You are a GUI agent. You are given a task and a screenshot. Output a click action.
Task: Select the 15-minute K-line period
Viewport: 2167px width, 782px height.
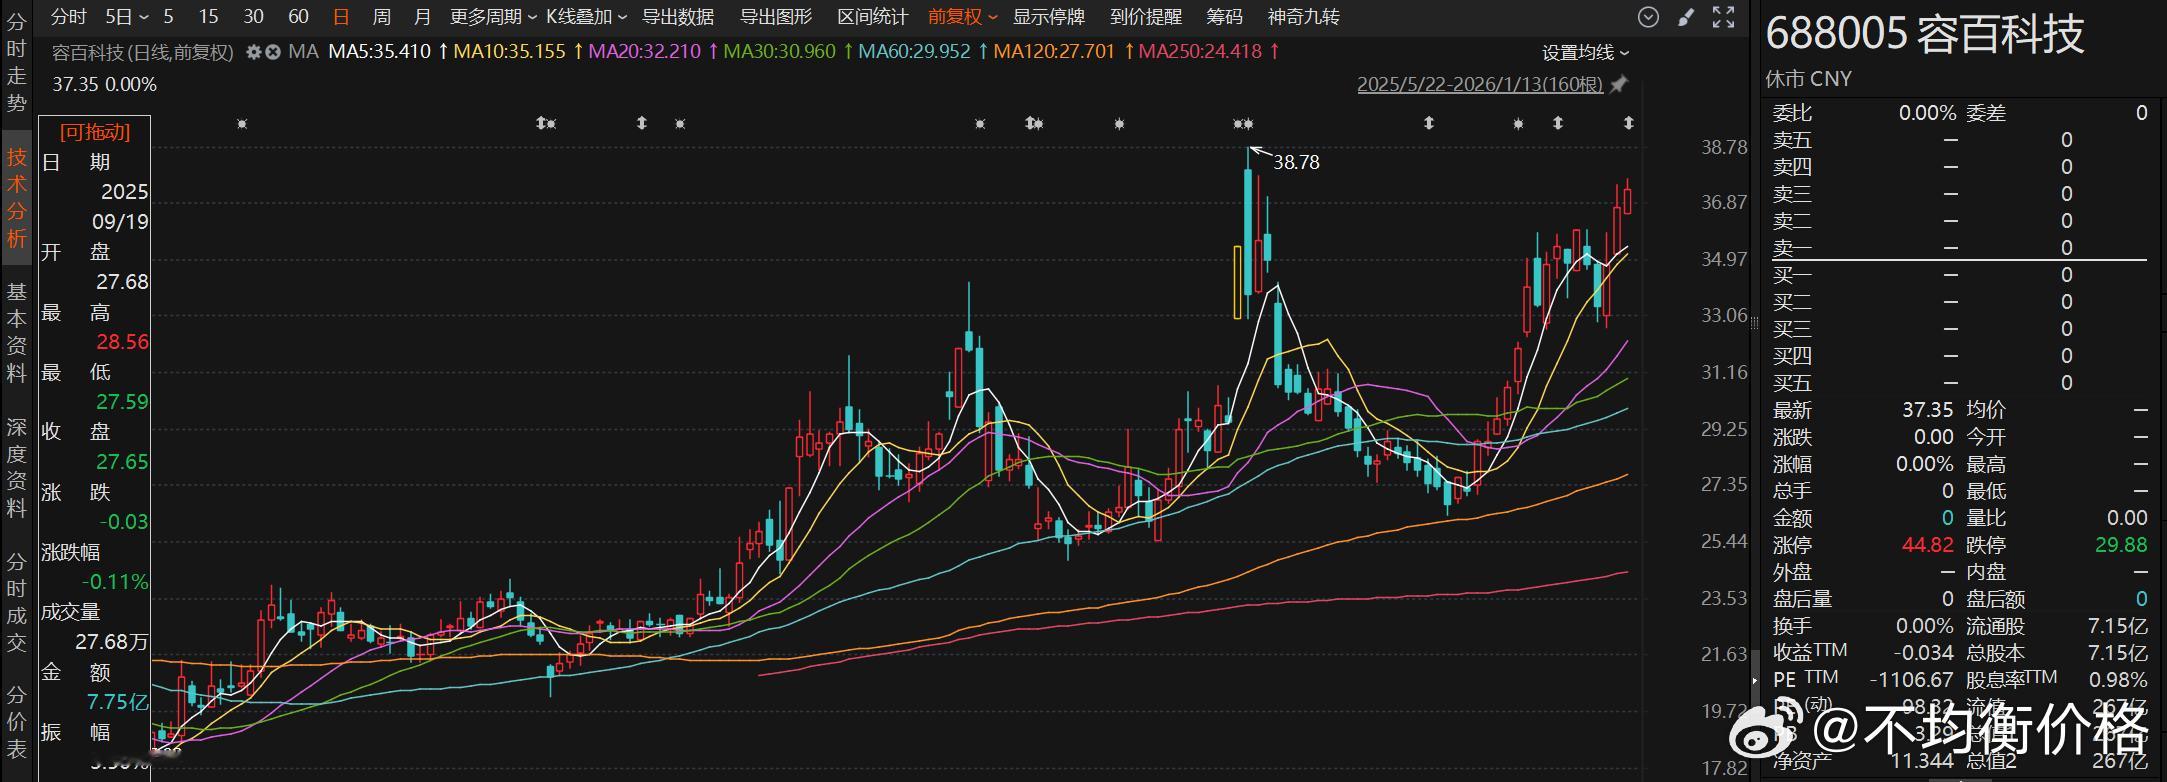(208, 17)
